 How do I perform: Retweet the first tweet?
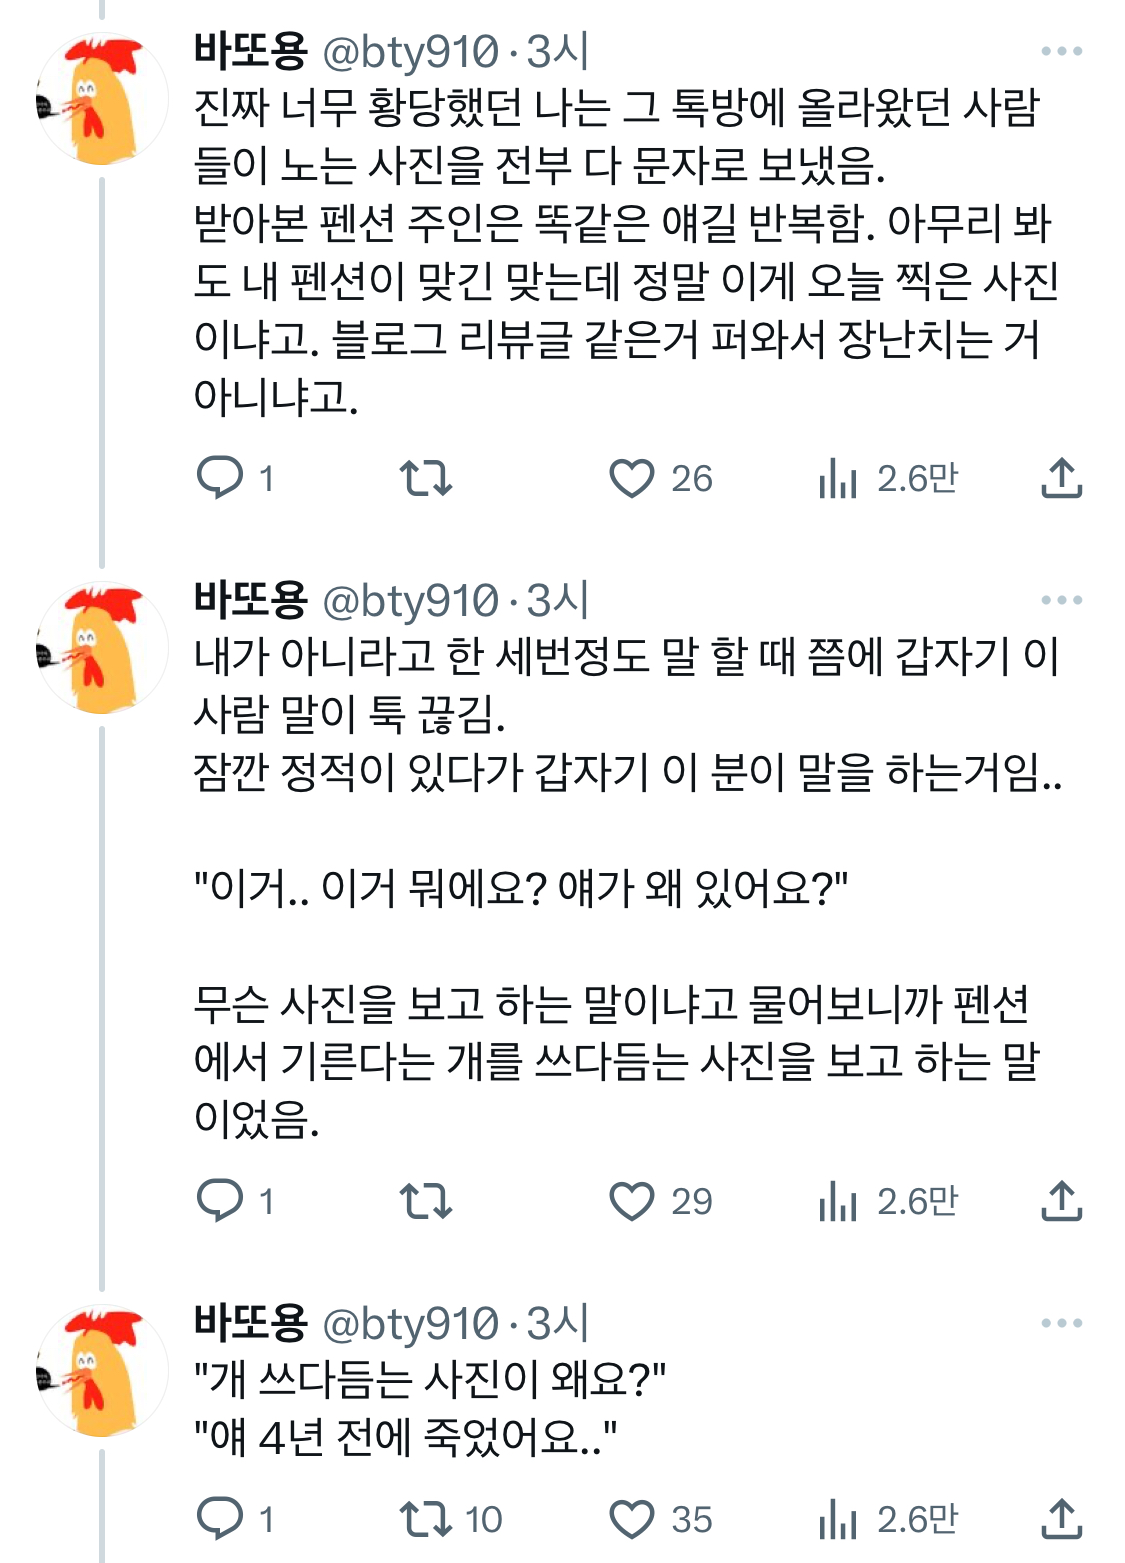426,478
